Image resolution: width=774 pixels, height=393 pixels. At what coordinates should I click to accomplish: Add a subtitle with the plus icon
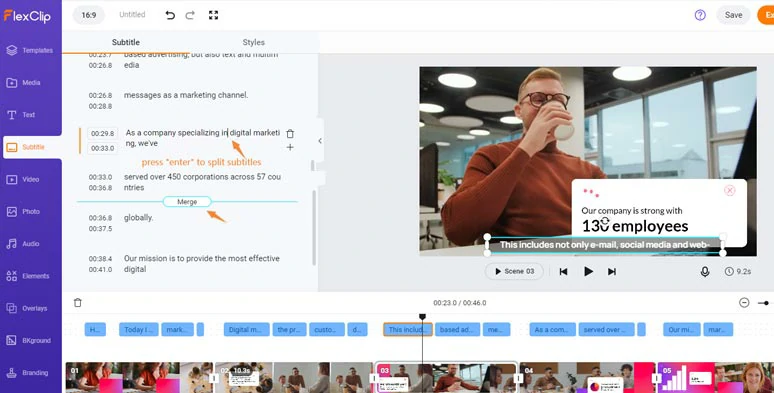click(290, 147)
